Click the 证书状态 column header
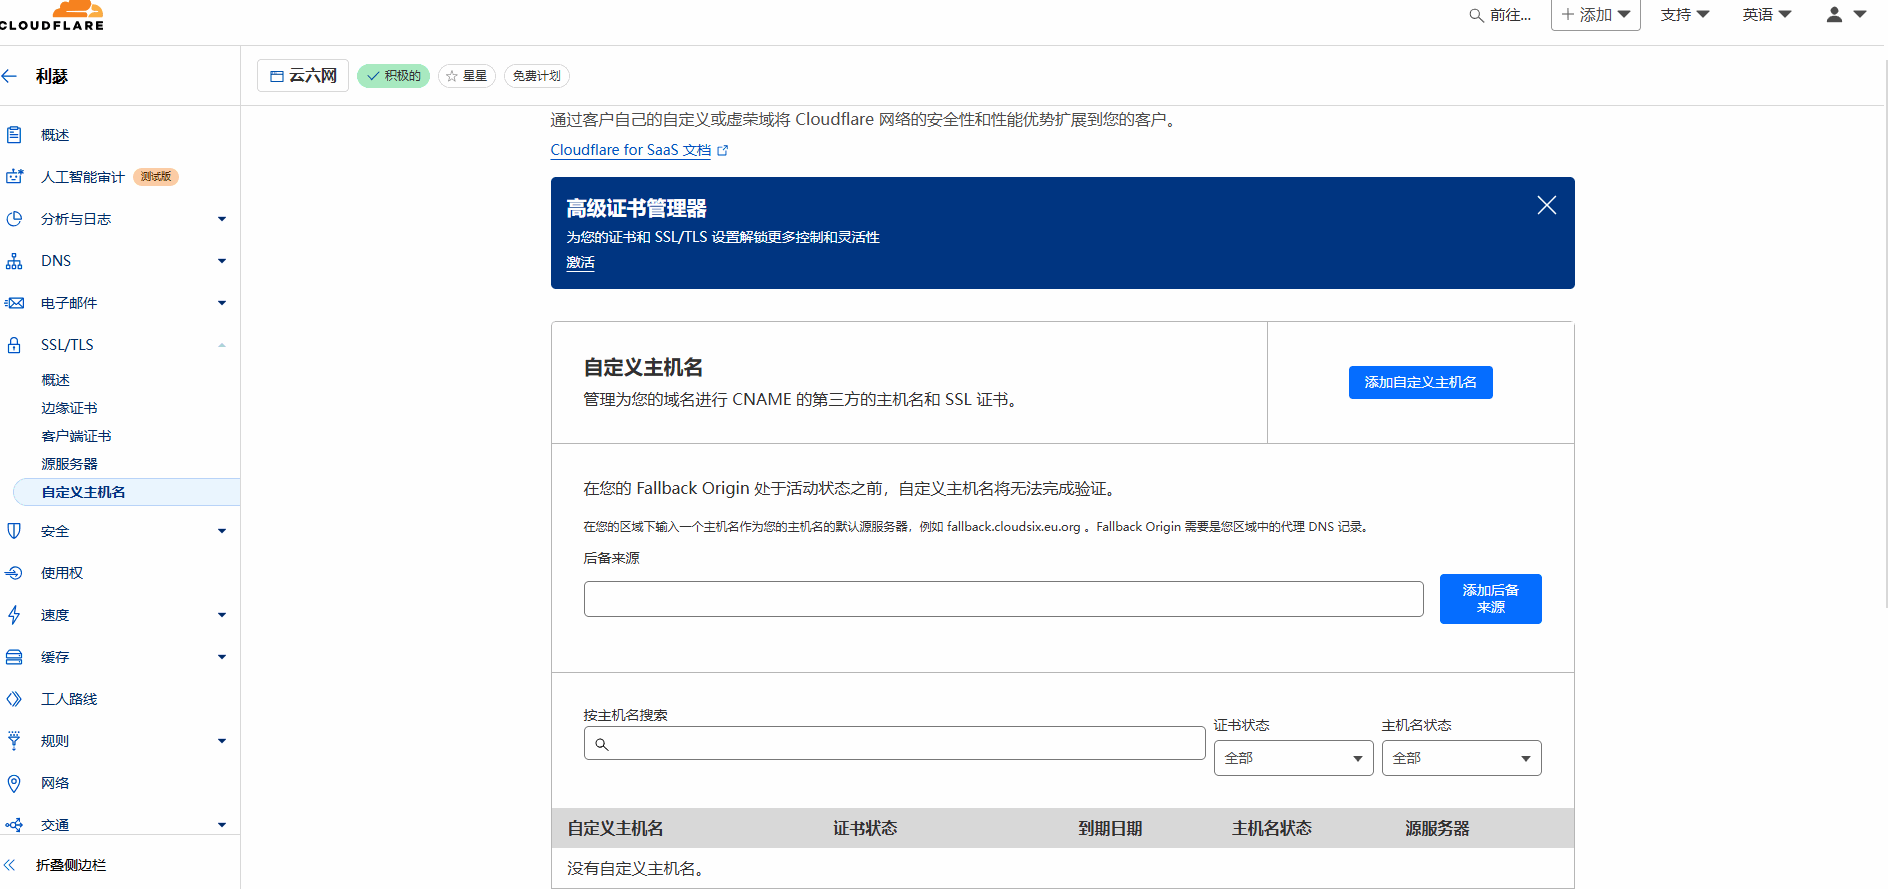 [865, 828]
